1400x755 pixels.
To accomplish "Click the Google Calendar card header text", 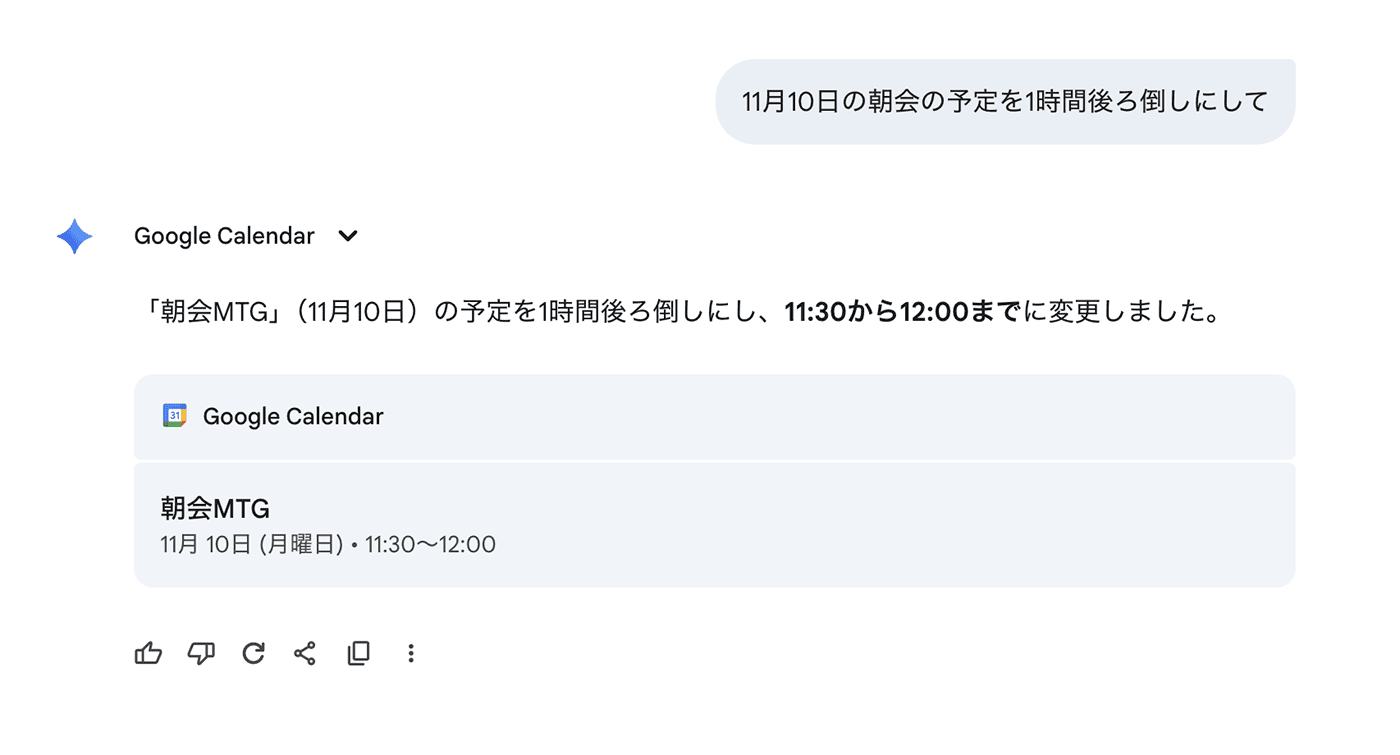I will pyautogui.click(x=293, y=416).
